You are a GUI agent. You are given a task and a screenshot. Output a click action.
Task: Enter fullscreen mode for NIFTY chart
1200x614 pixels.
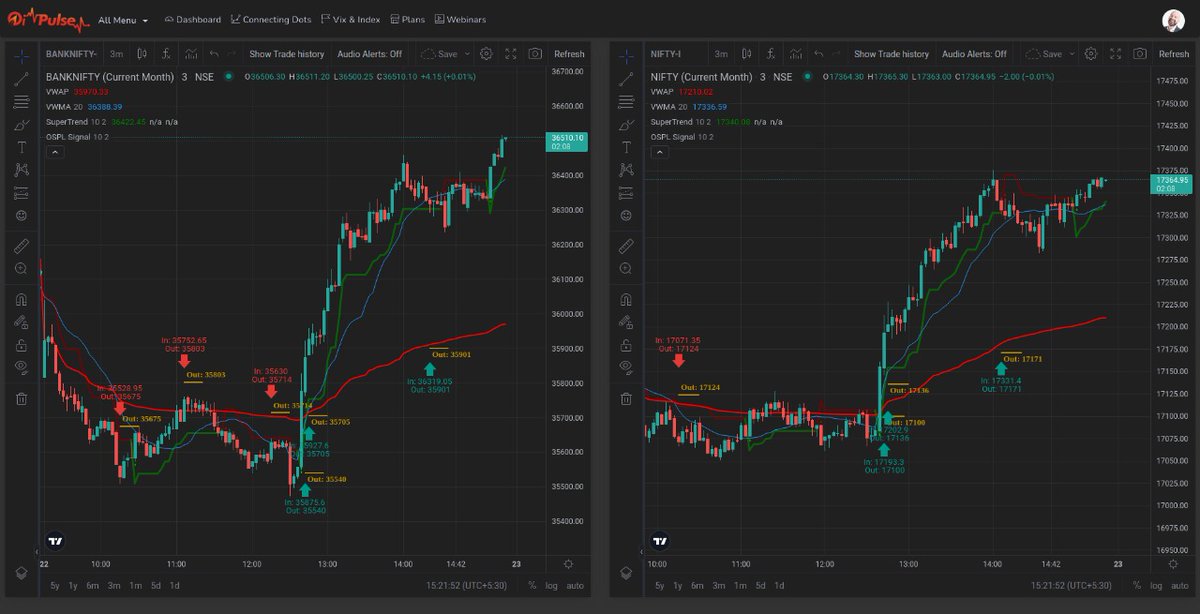point(1116,54)
